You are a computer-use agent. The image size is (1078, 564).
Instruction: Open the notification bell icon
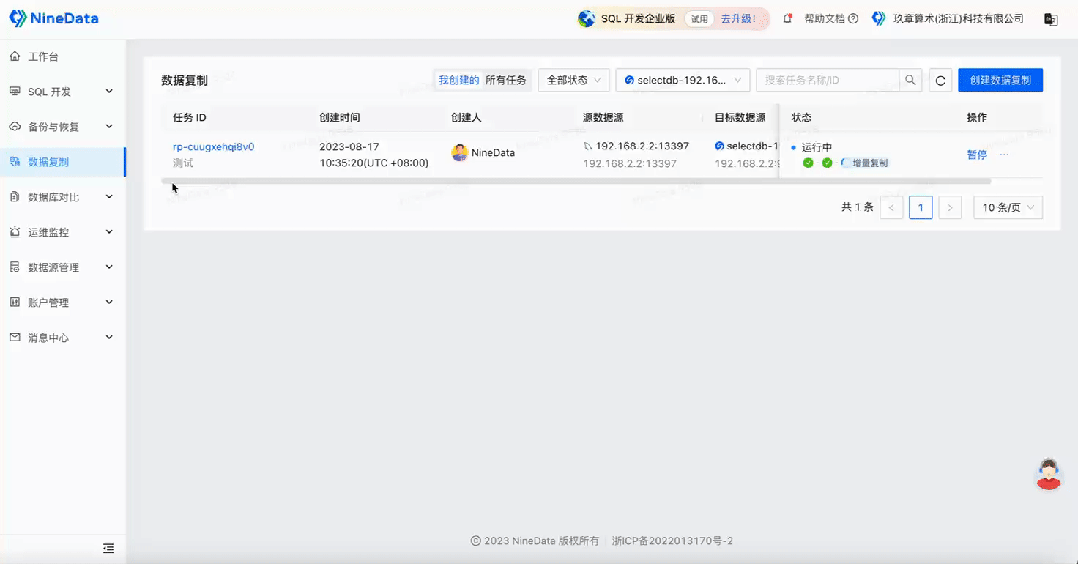click(x=787, y=19)
